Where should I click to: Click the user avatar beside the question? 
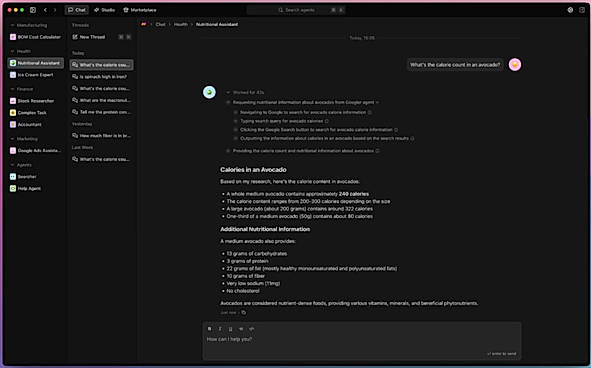pyautogui.click(x=515, y=64)
